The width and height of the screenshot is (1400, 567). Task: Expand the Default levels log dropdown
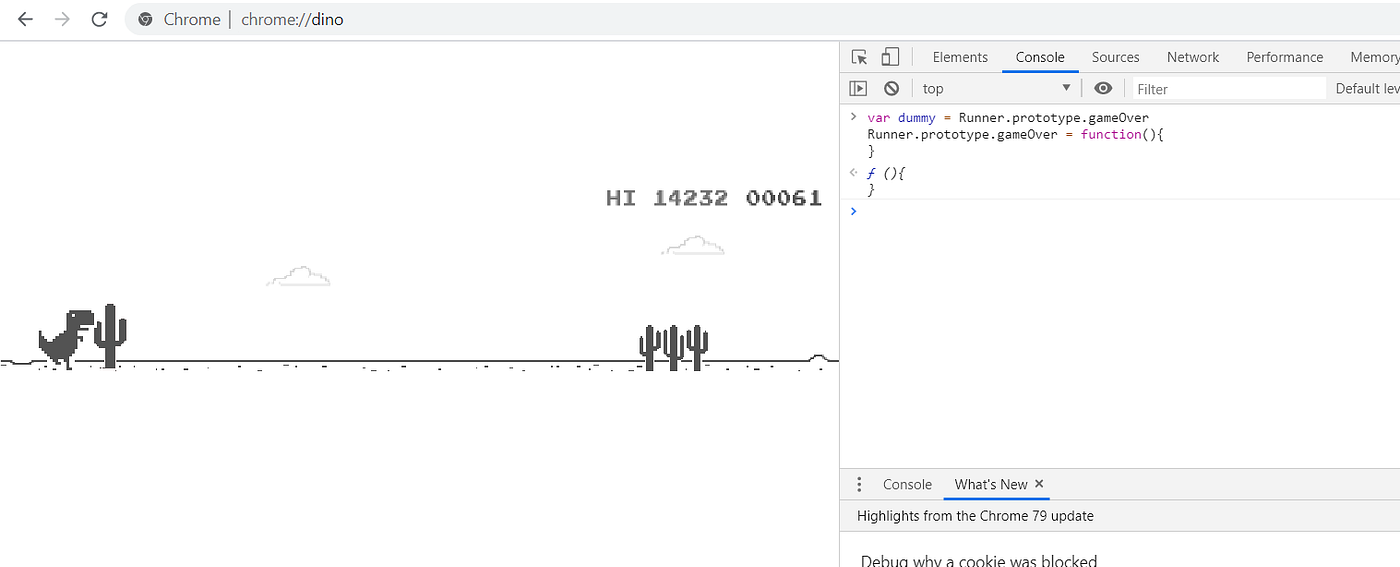pyautogui.click(x=1366, y=88)
